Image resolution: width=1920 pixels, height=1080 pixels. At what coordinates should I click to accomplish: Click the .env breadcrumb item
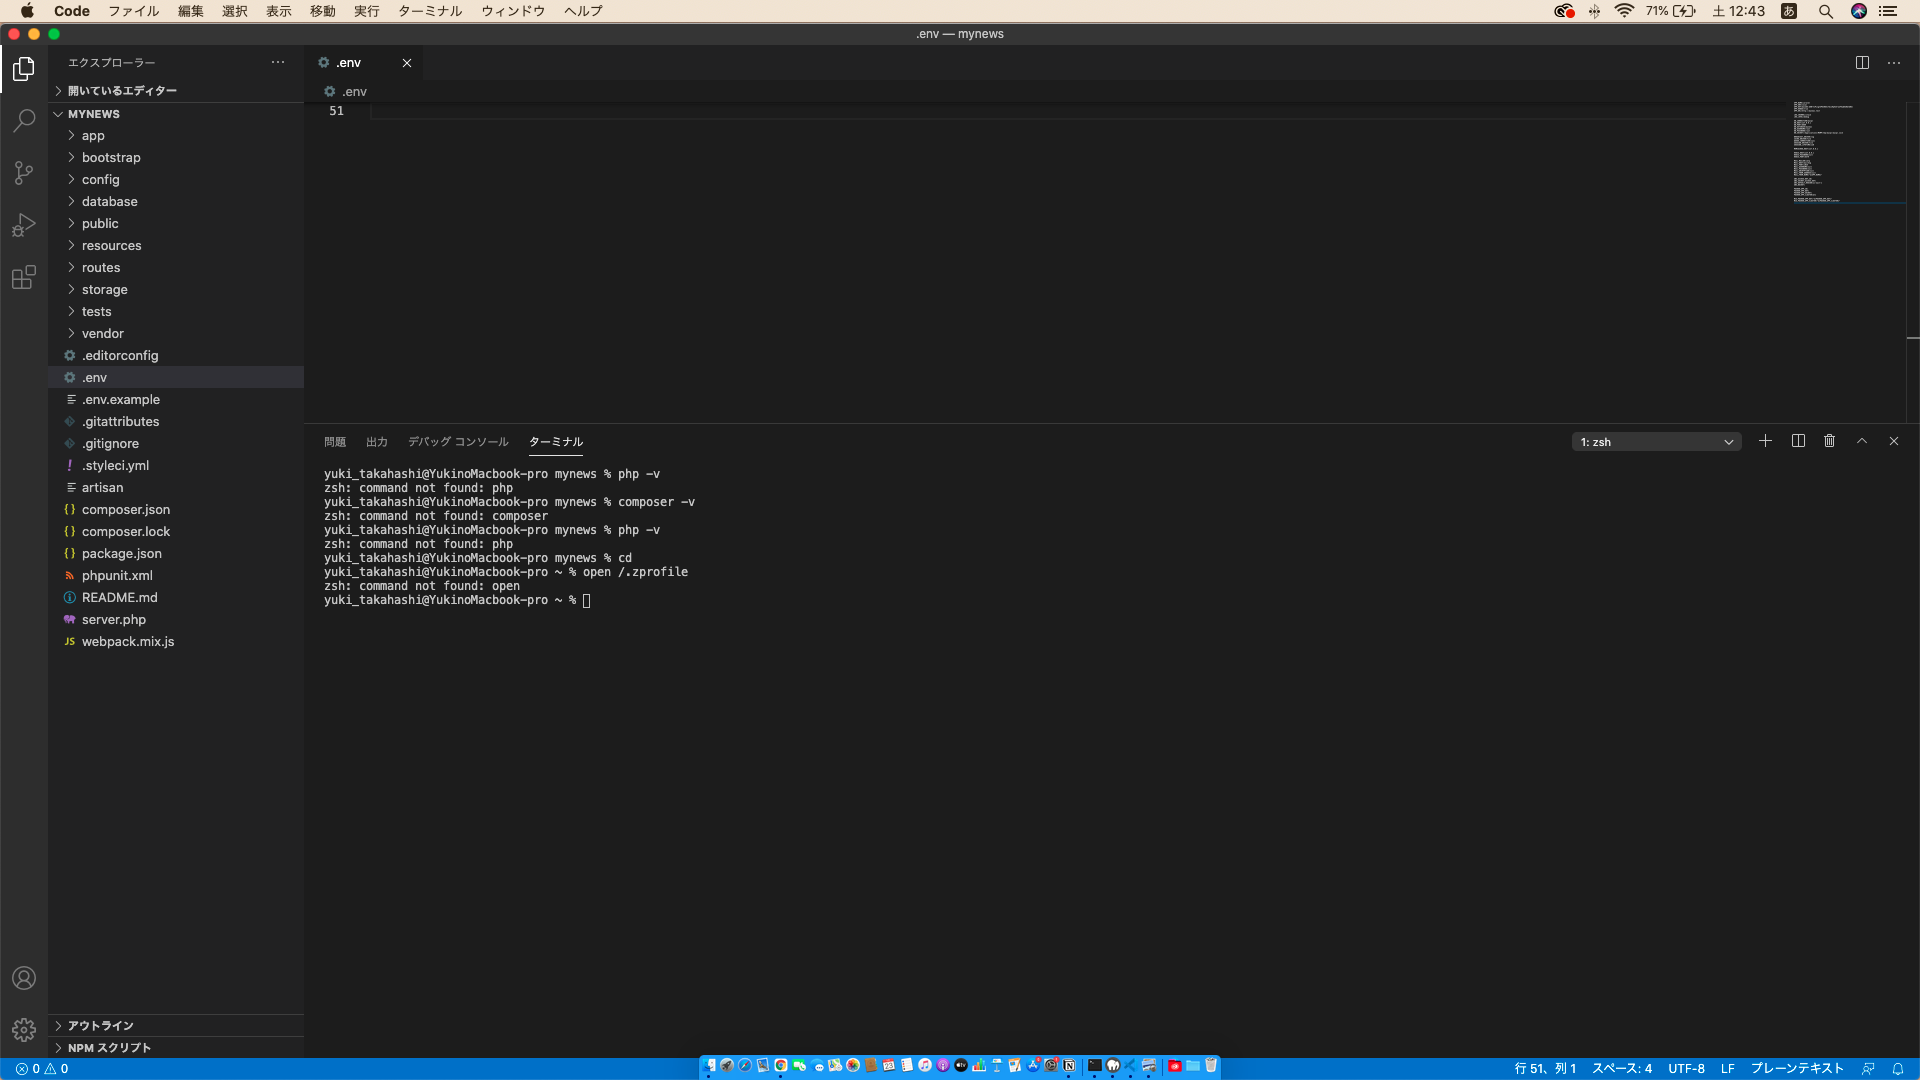(346, 92)
